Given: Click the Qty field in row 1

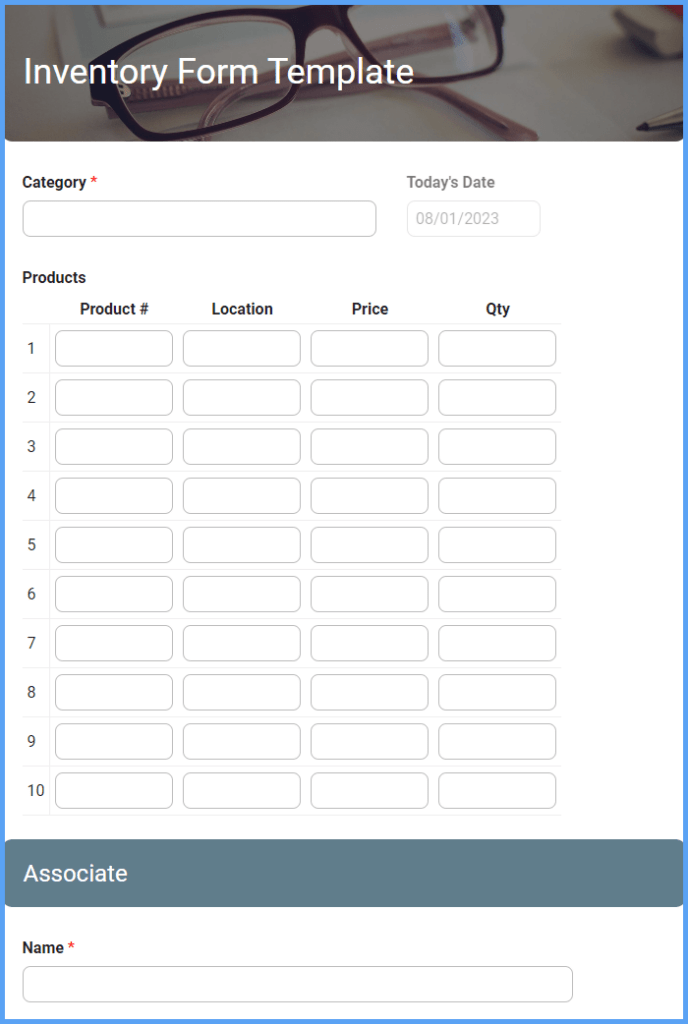Looking at the screenshot, I should pos(497,348).
